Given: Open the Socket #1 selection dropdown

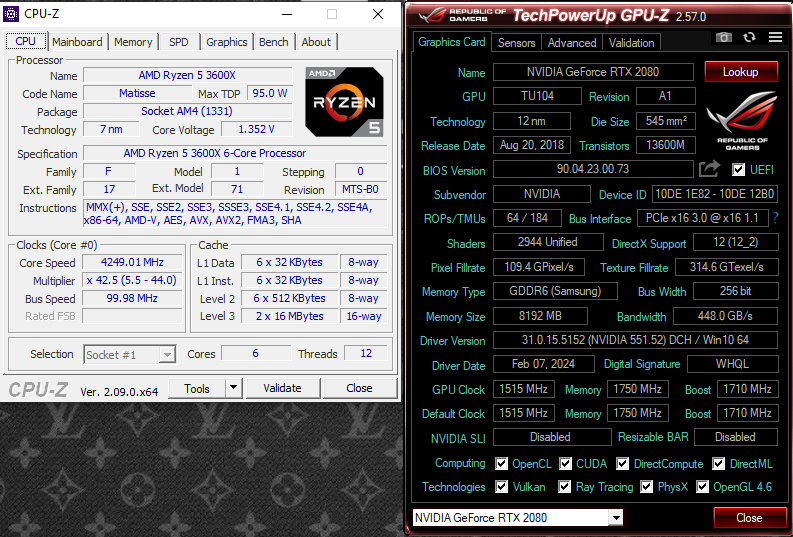Looking at the screenshot, I should click(x=129, y=354).
